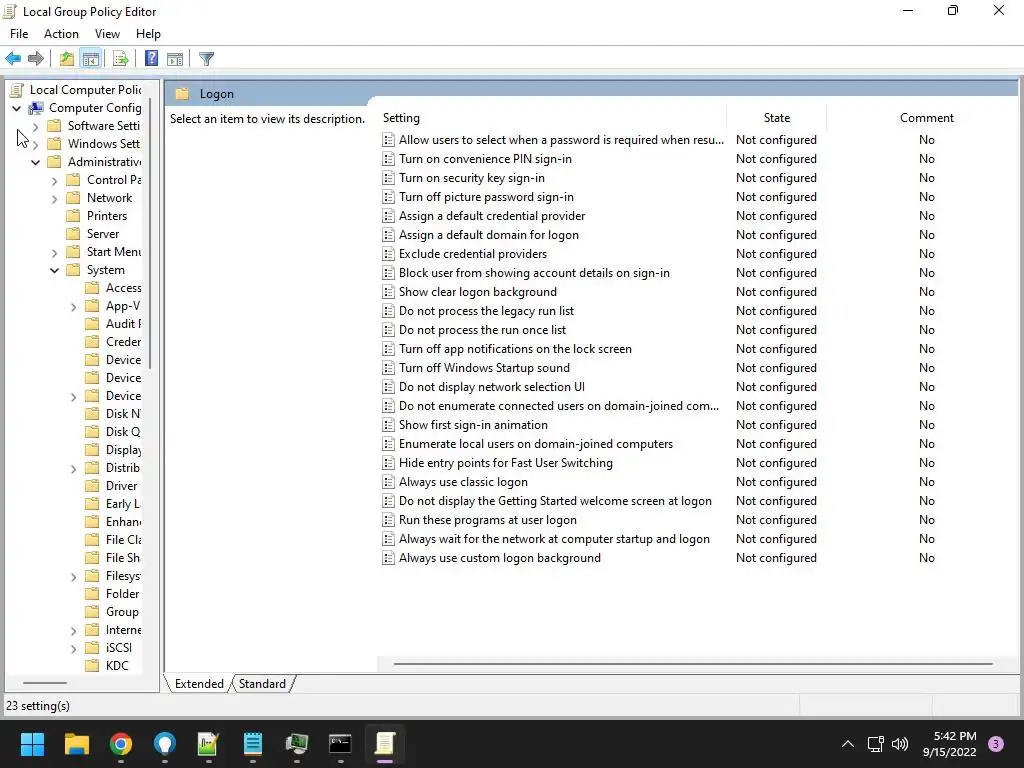
Task: Click the horizontal scrollbar of settings list
Action: (693, 664)
